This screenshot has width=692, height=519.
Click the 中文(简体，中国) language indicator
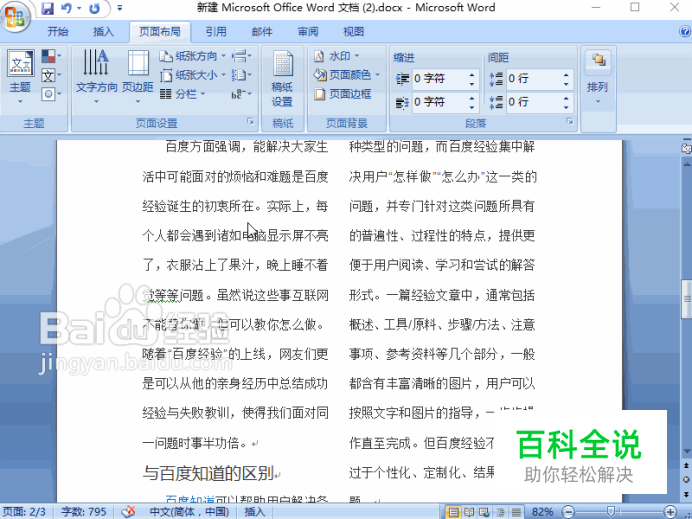click(x=189, y=512)
